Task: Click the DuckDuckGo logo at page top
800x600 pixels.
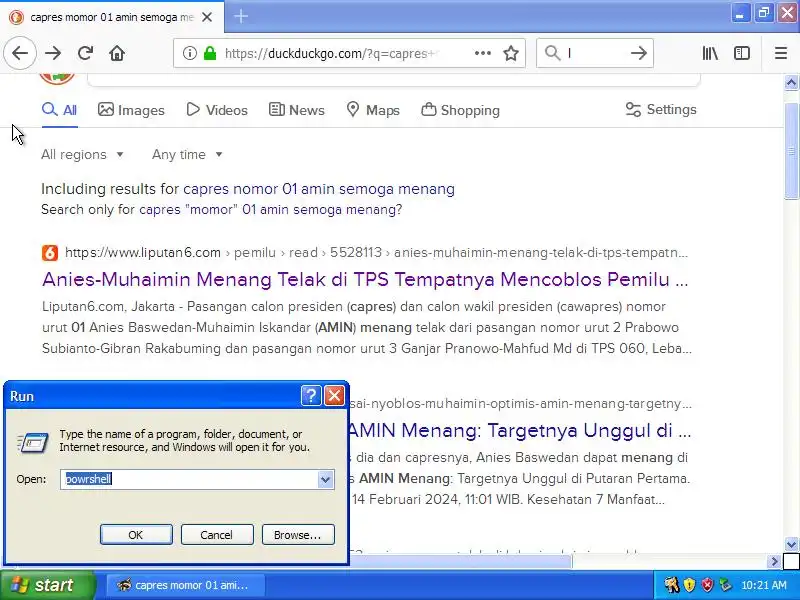Action: click(x=57, y=79)
